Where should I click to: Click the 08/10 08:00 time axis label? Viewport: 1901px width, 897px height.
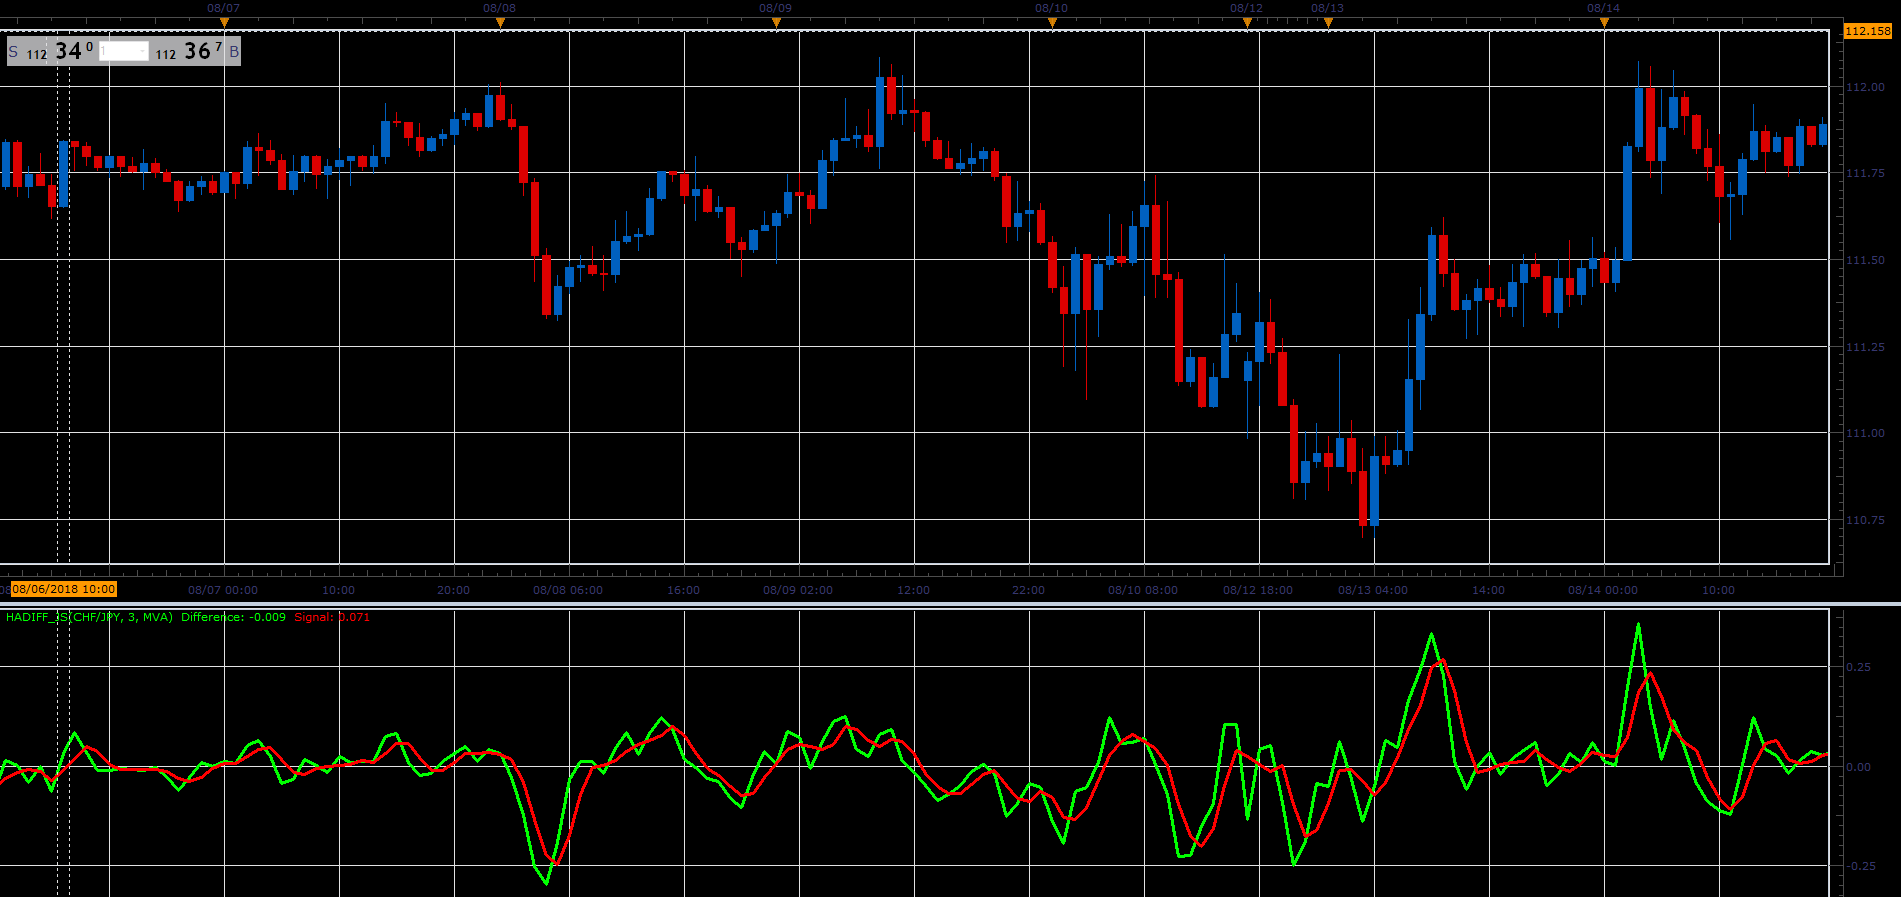coord(1143,590)
